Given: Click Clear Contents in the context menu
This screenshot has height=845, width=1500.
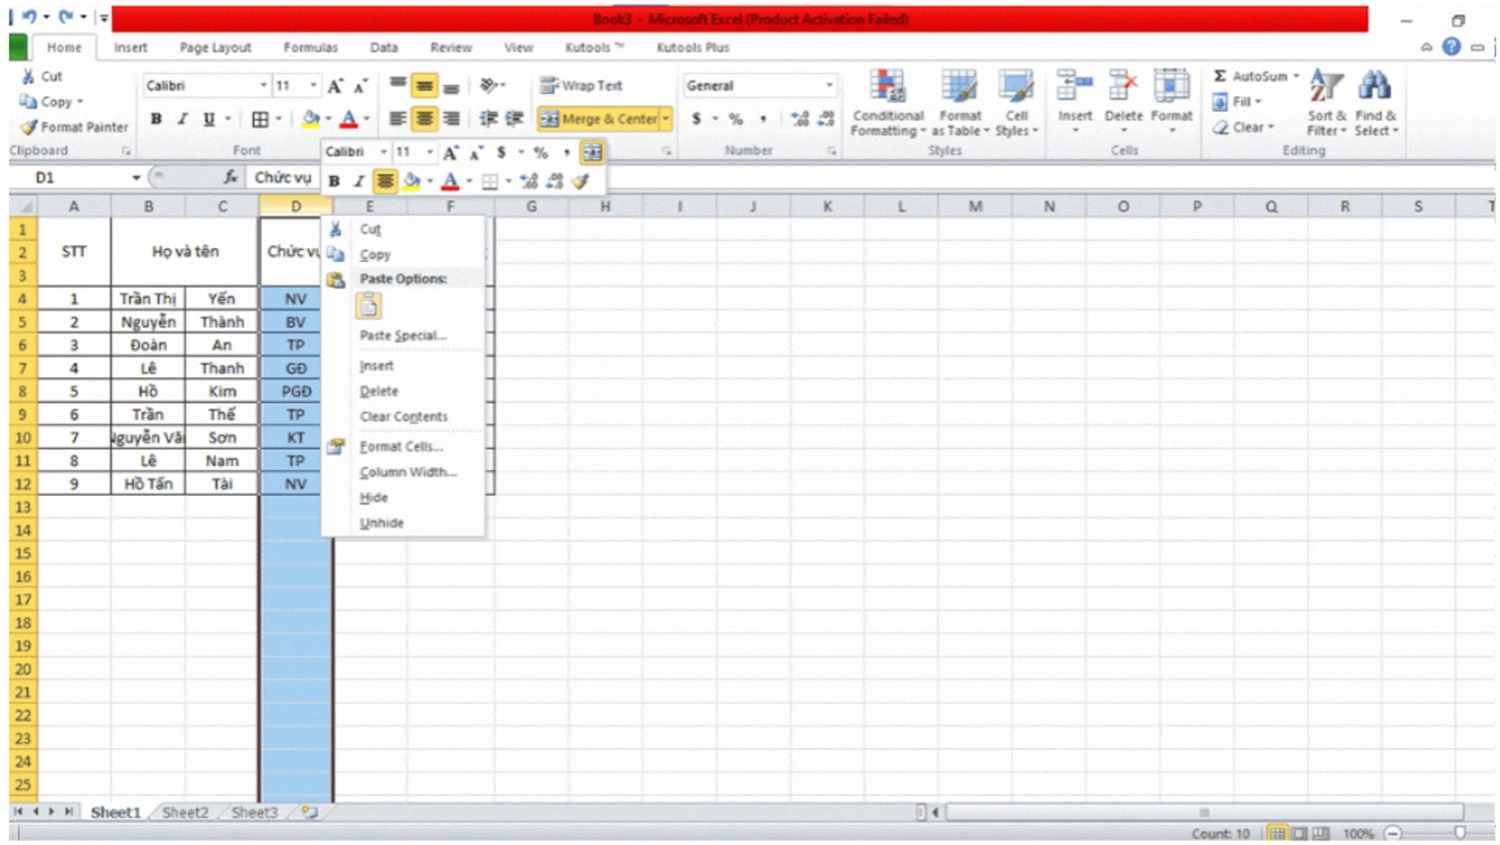Looking at the screenshot, I should [x=403, y=416].
